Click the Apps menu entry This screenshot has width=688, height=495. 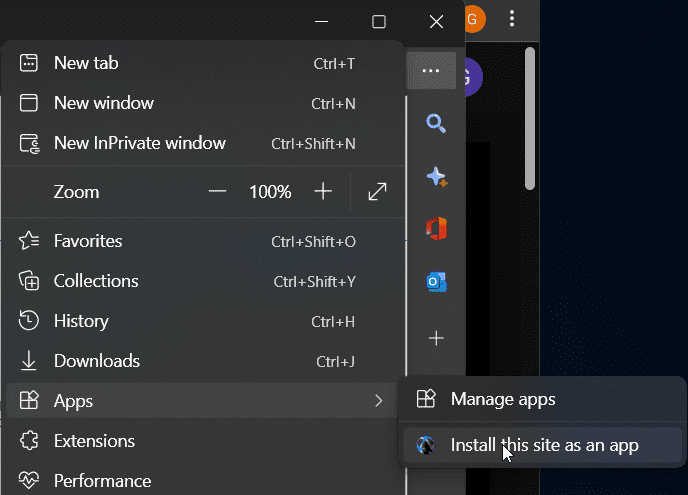pos(203,401)
